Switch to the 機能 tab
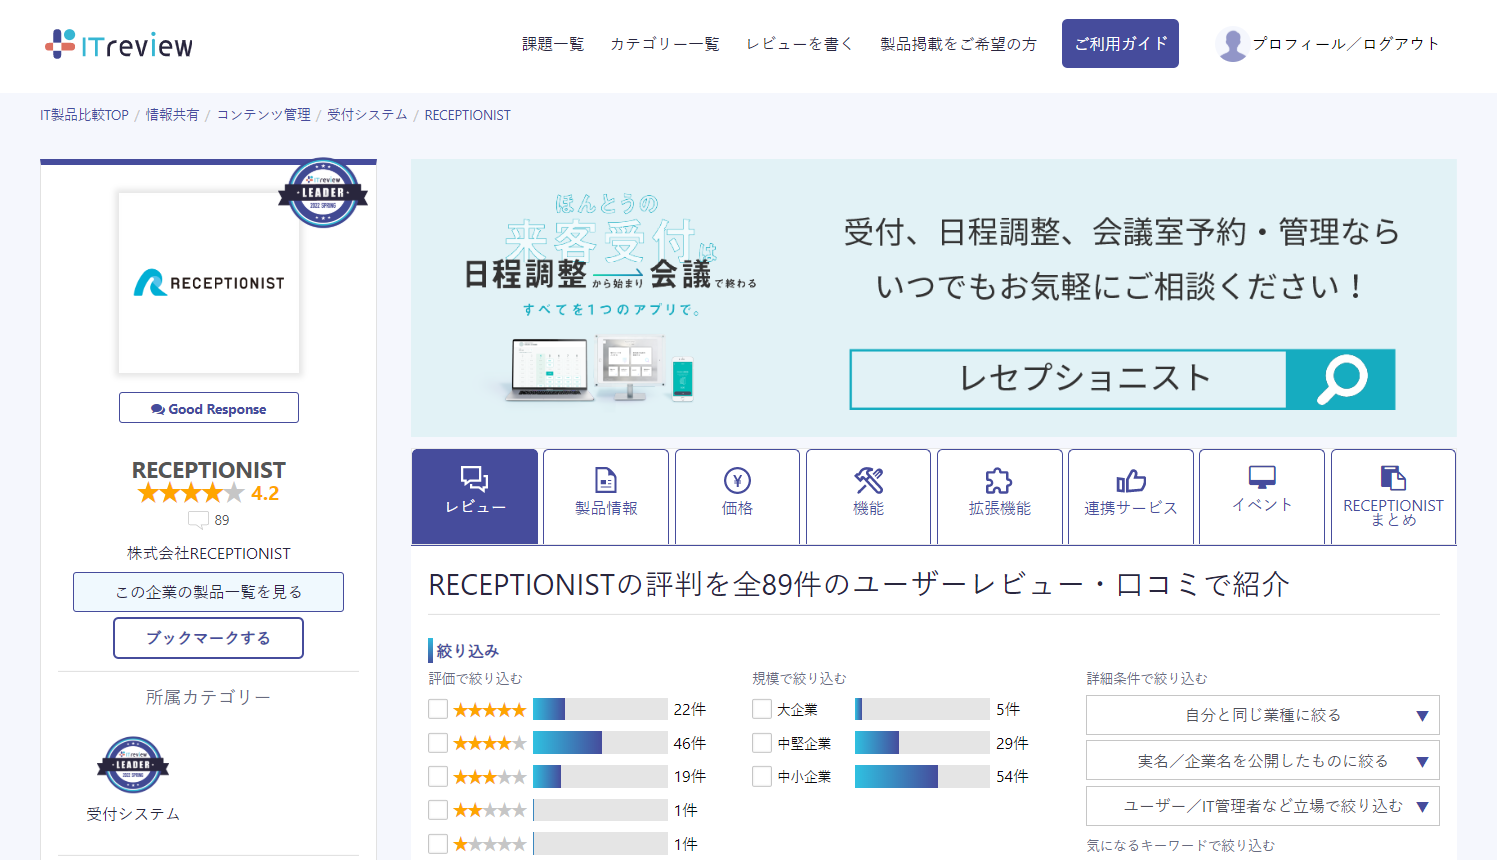 click(868, 496)
